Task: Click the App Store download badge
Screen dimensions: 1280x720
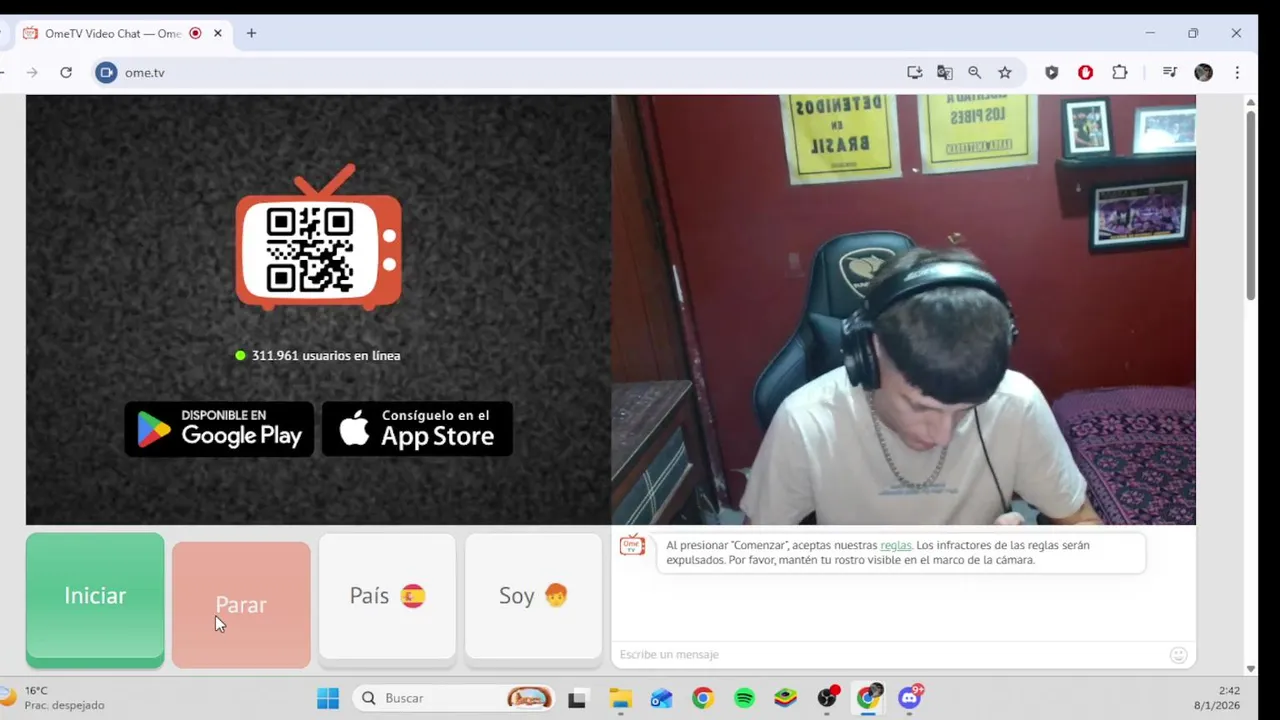Action: 417,429
